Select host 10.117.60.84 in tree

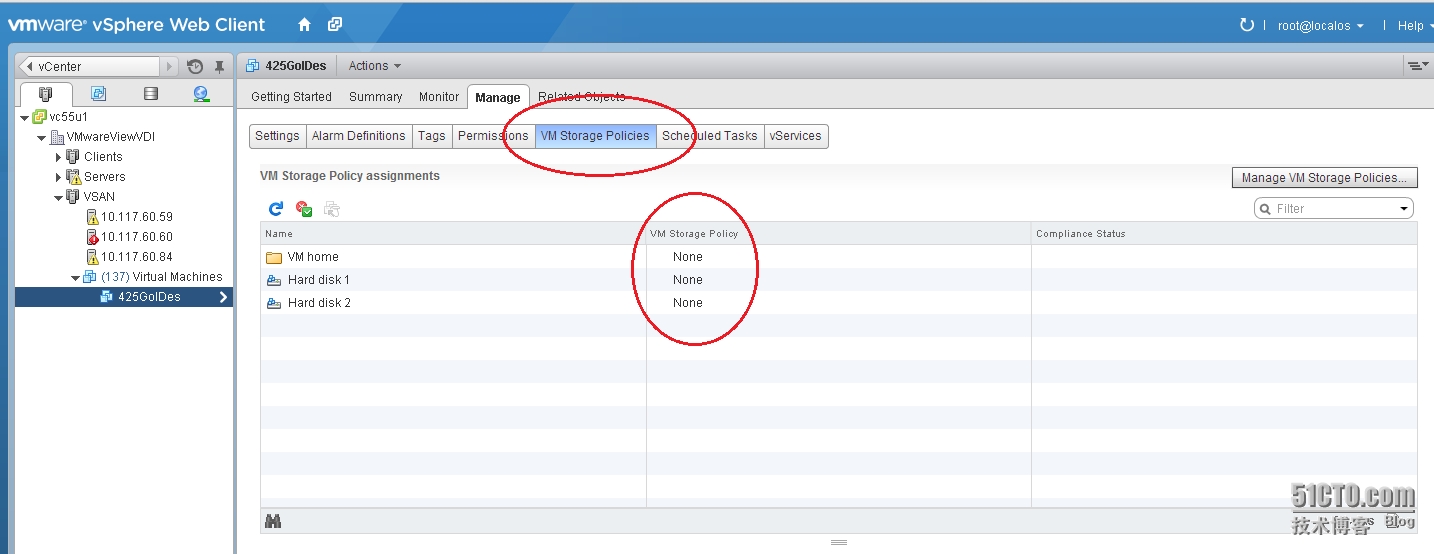click(x=137, y=257)
